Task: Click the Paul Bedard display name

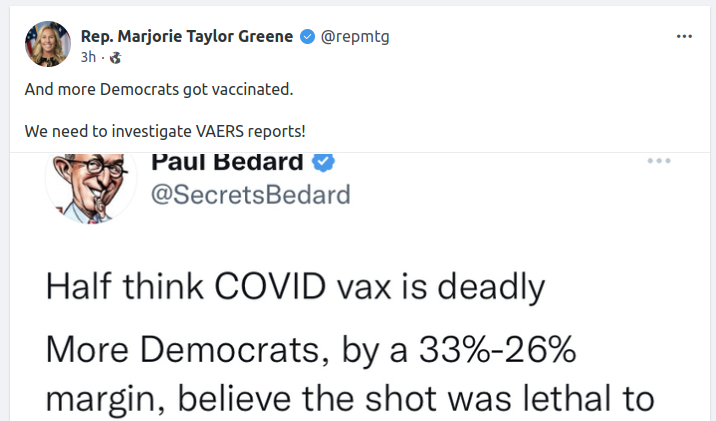Action: tap(228, 162)
